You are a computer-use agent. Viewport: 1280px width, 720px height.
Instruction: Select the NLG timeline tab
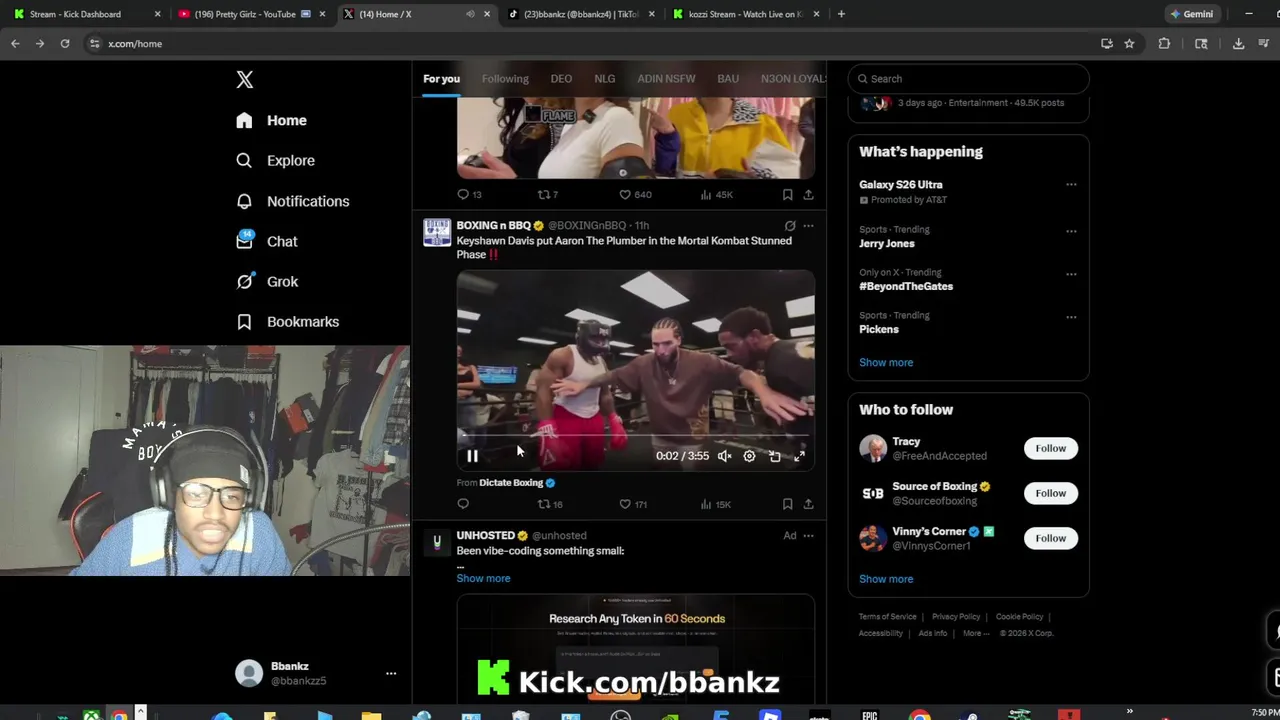pyautogui.click(x=604, y=79)
